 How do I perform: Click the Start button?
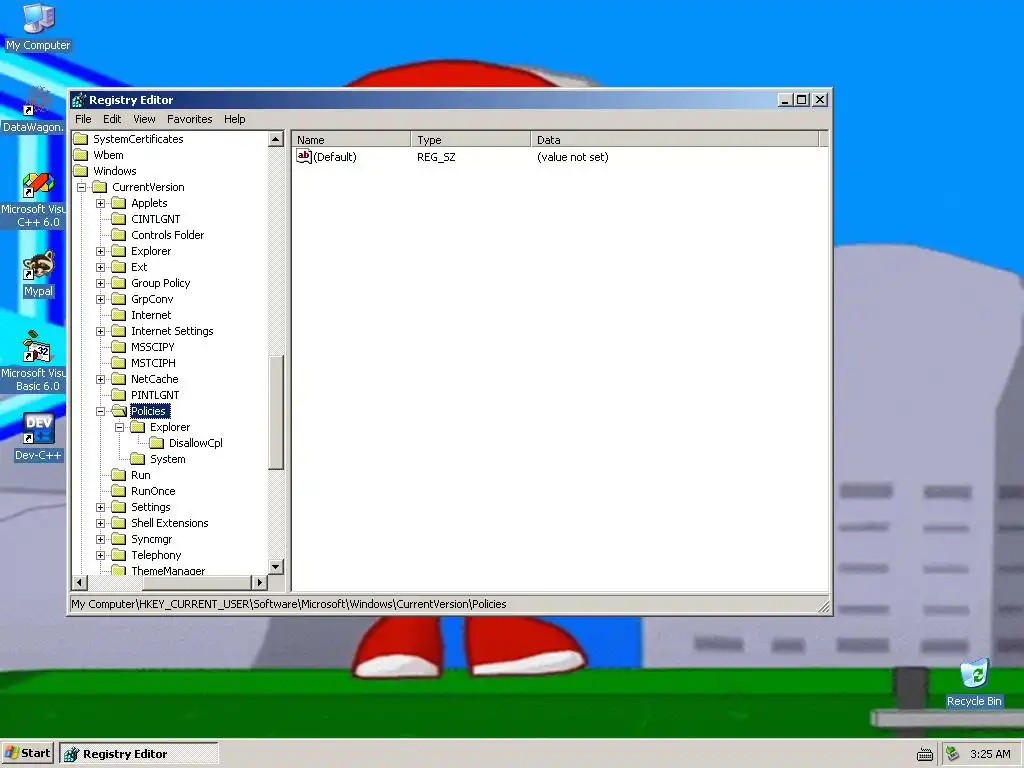point(27,753)
